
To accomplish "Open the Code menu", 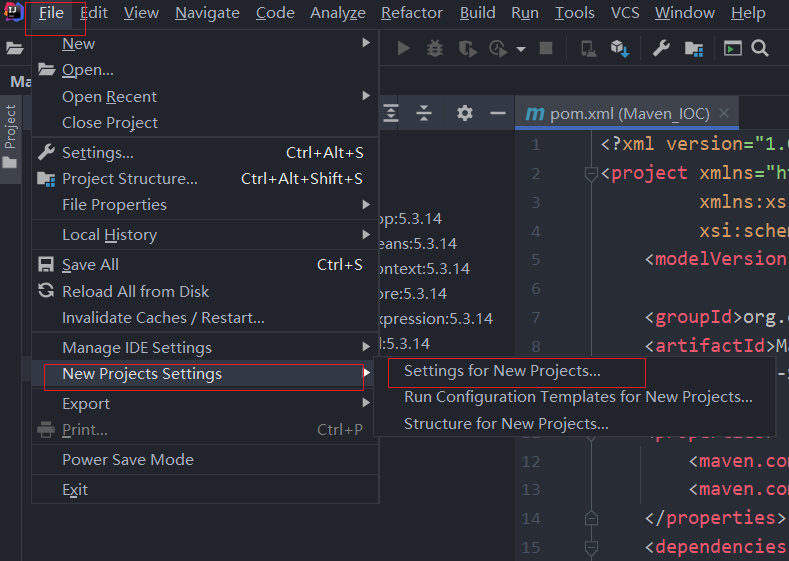I will [275, 13].
